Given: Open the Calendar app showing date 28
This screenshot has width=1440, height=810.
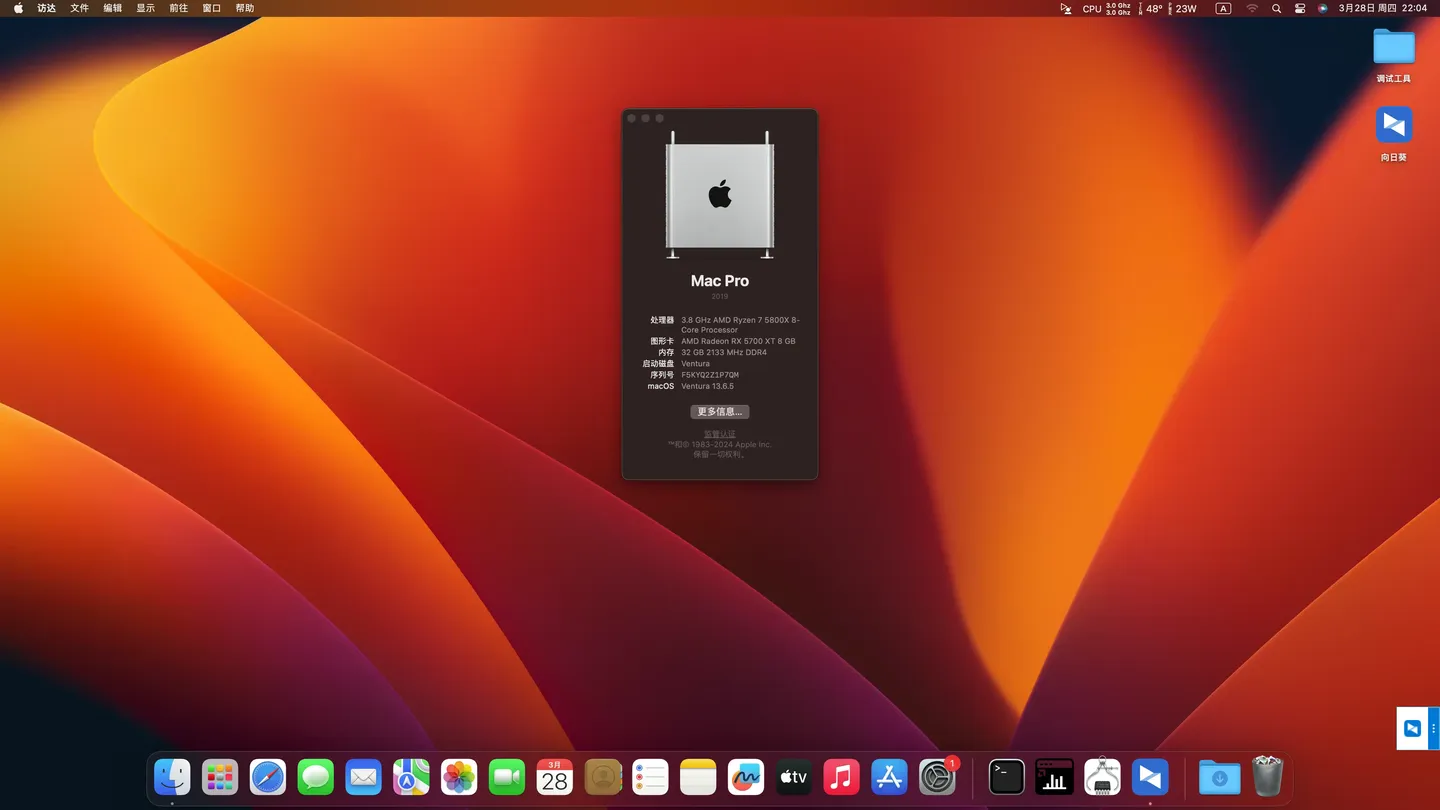Looking at the screenshot, I should 554,777.
